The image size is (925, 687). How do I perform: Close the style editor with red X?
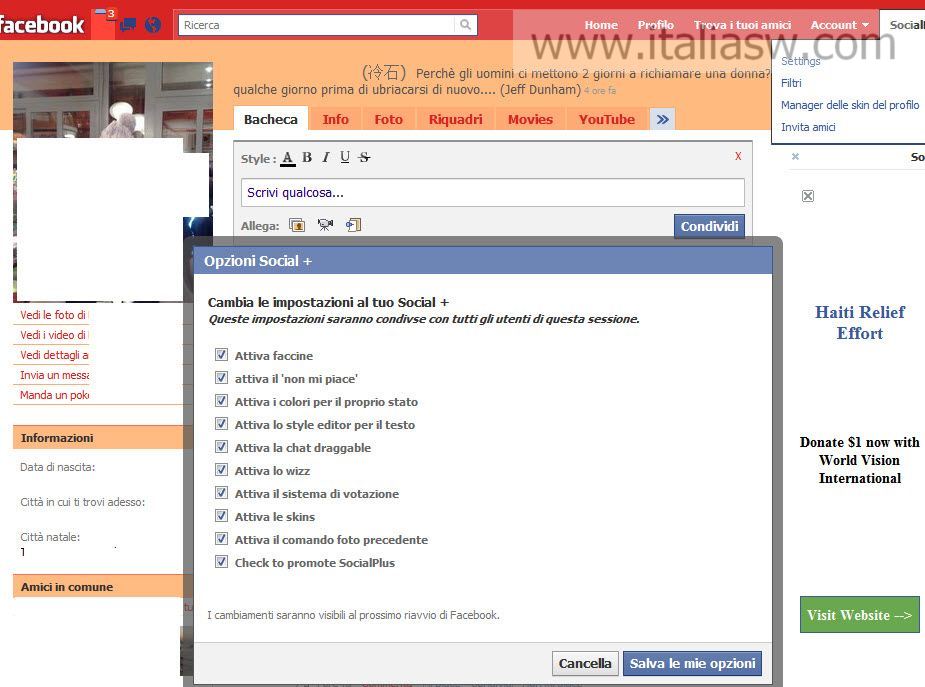point(738,156)
